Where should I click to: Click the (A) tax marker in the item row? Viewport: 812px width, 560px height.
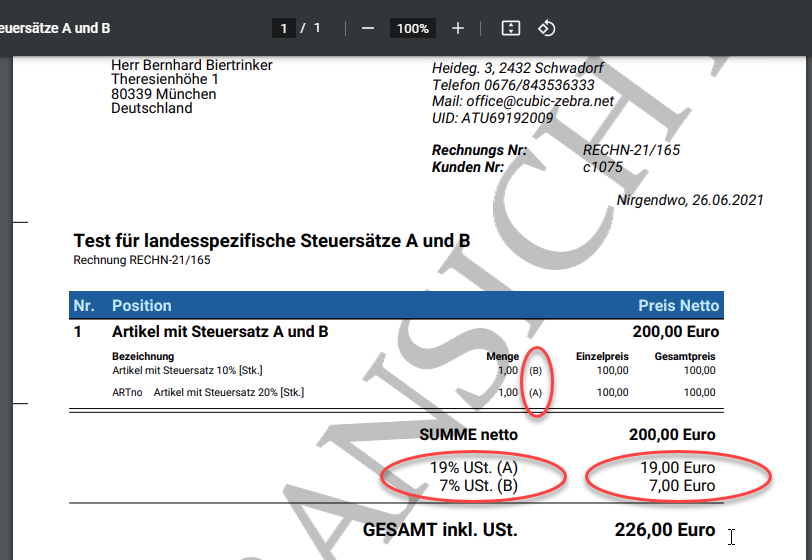pyautogui.click(x=535, y=393)
